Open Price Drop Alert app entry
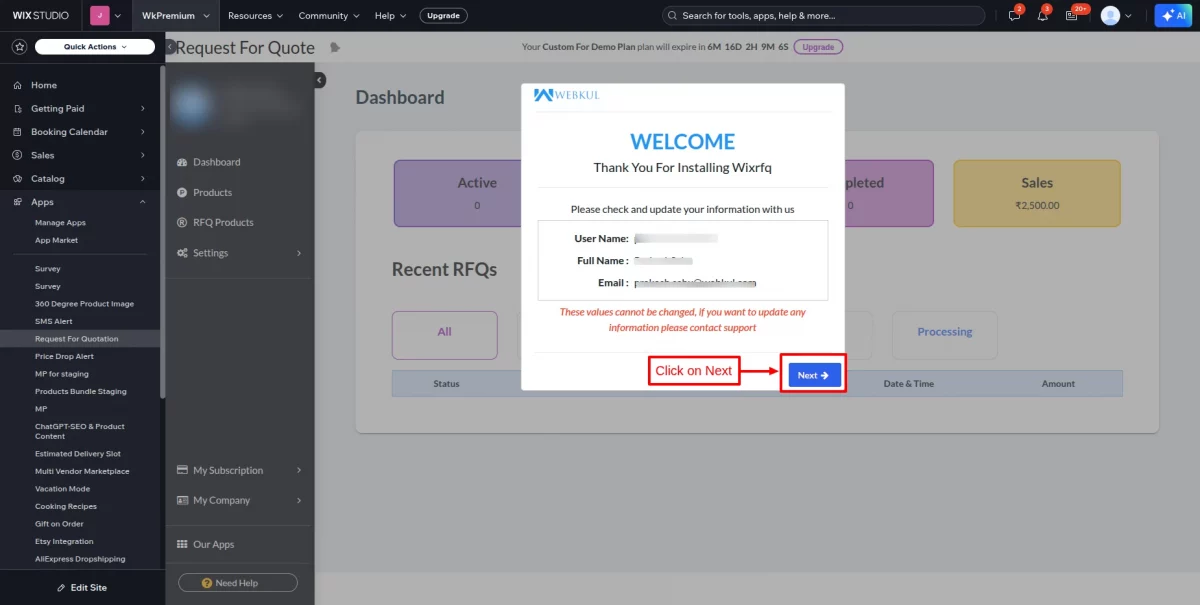This screenshot has width=1200, height=605. 64,356
